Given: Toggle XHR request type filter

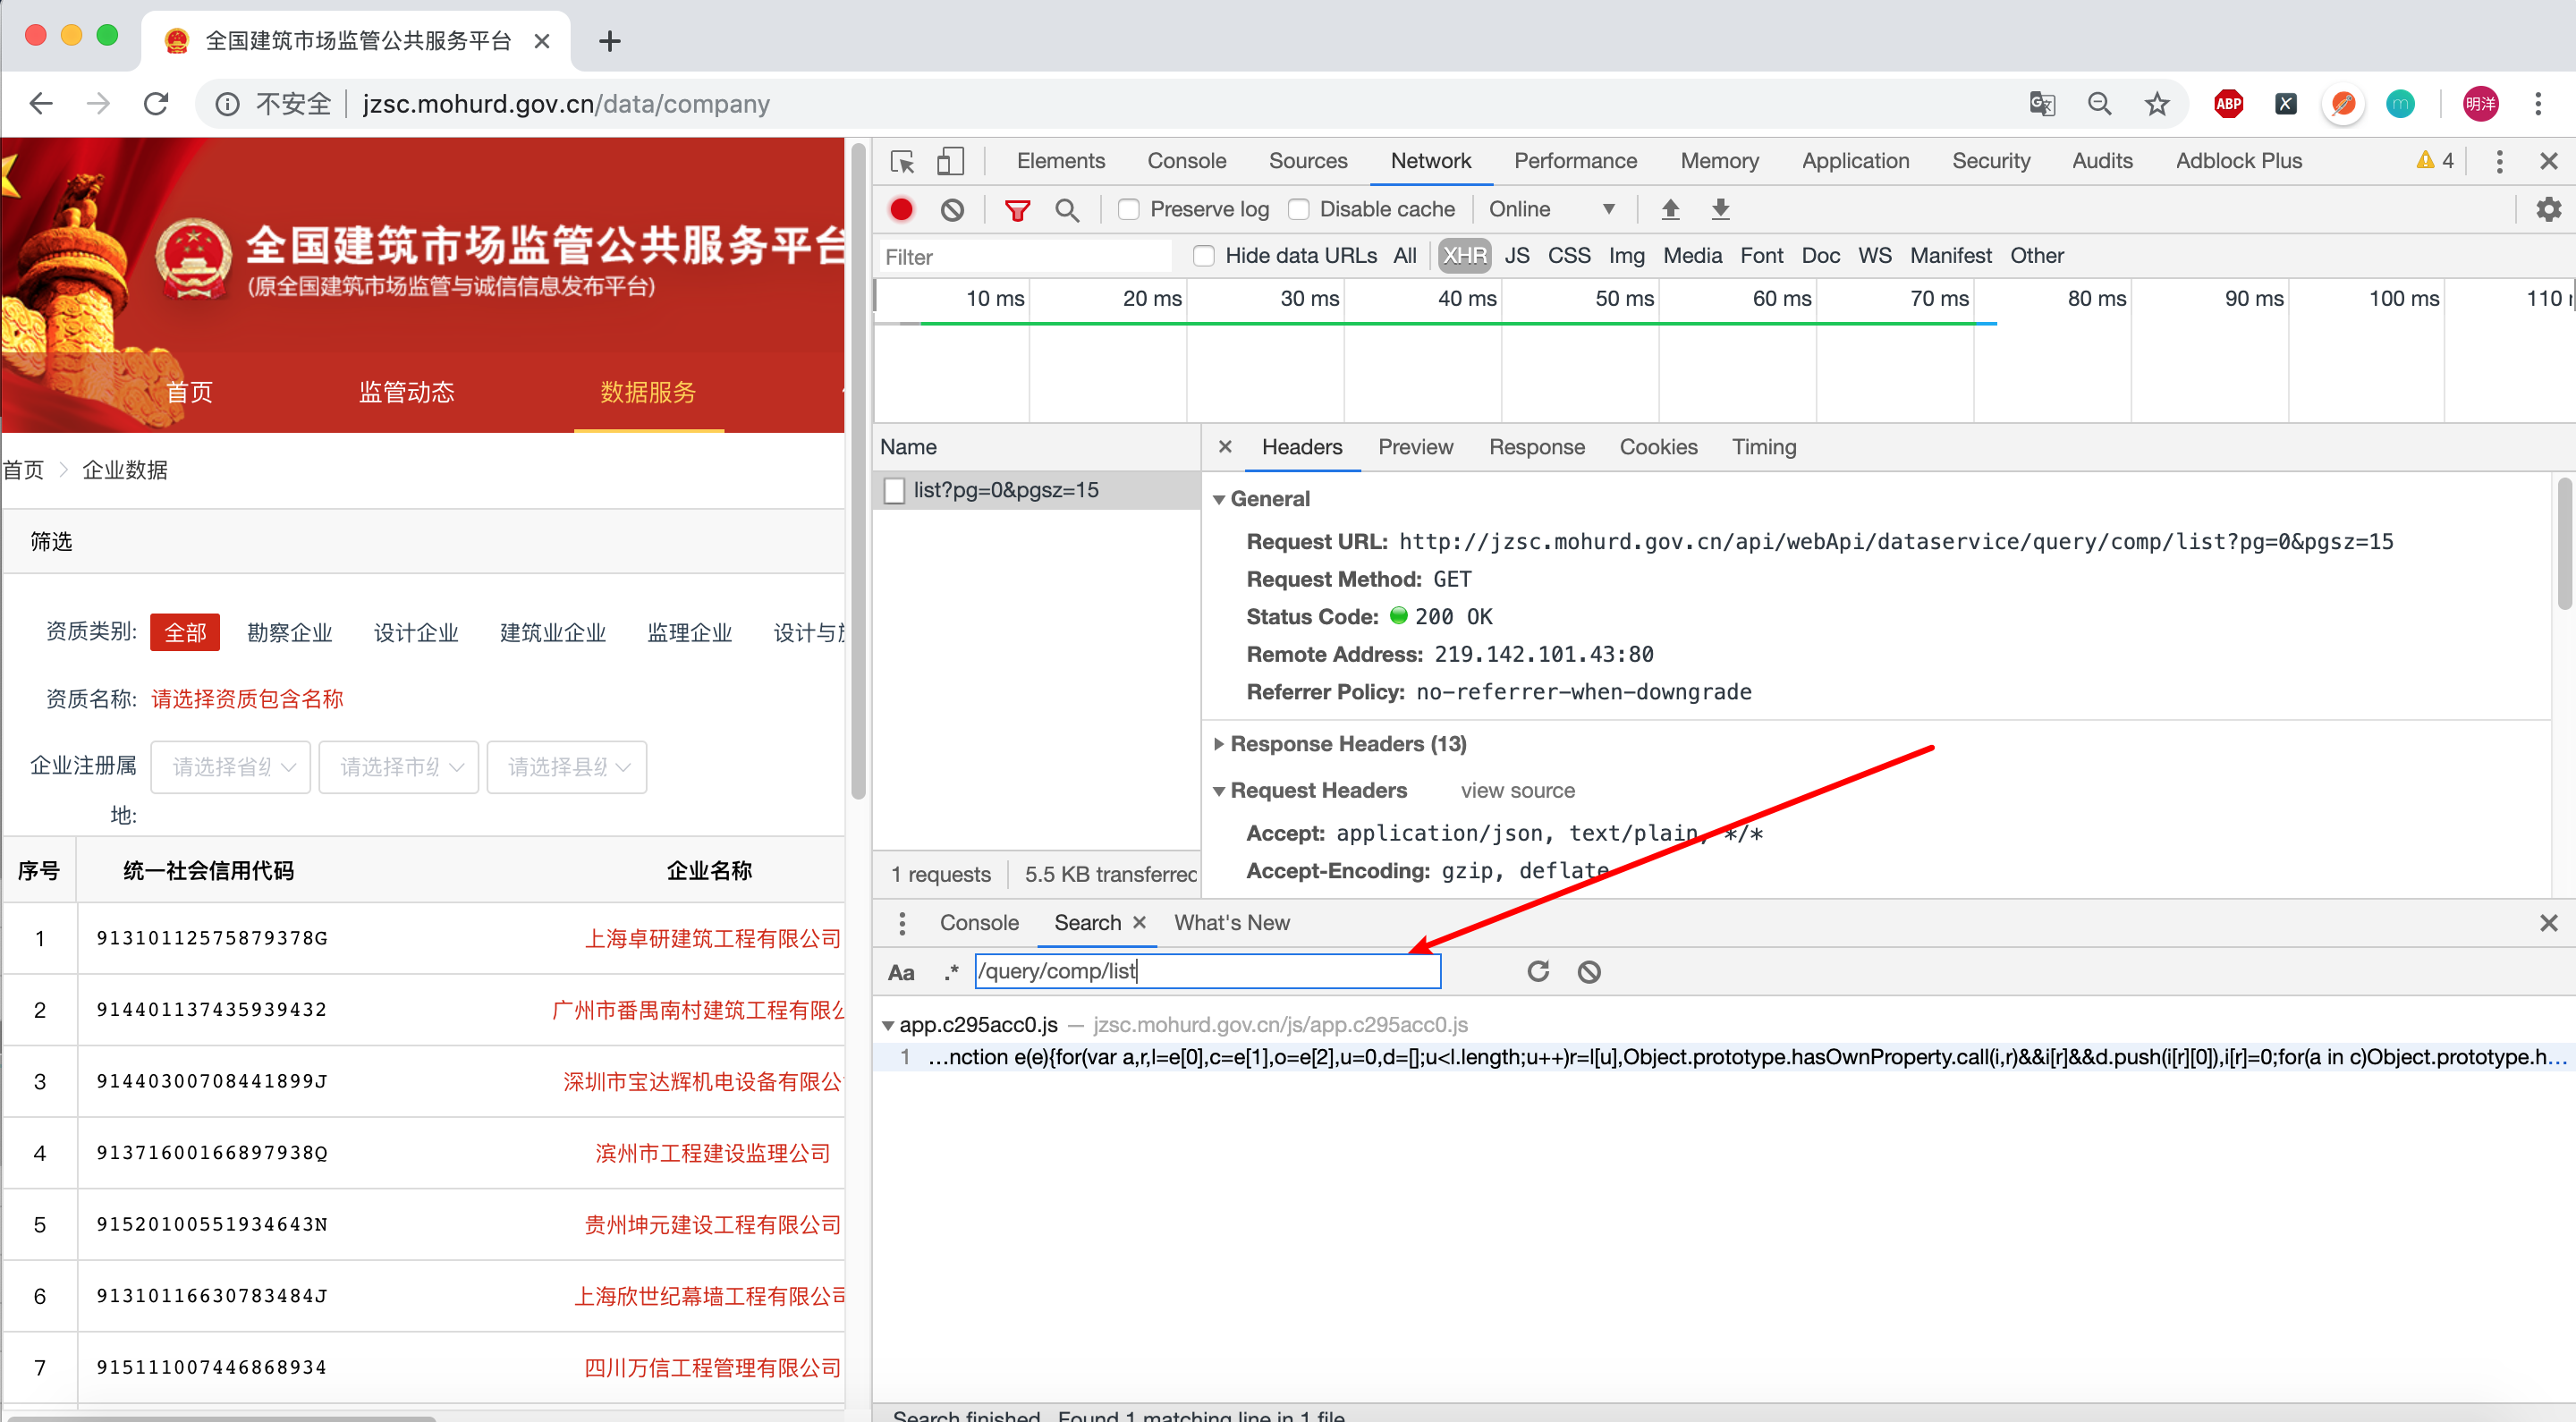Looking at the screenshot, I should point(1464,256).
